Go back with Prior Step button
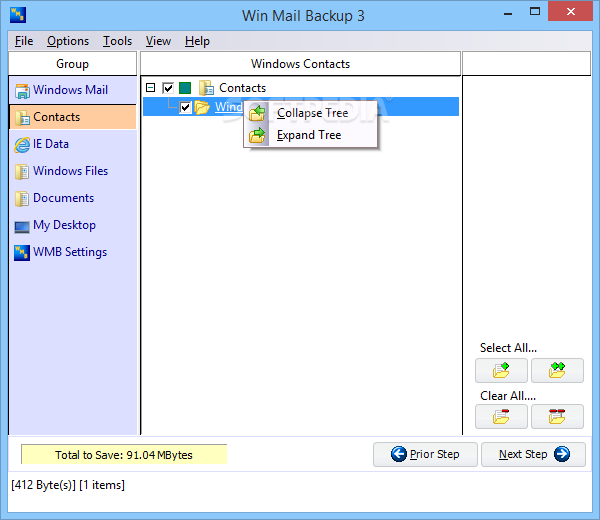Image resolution: width=600 pixels, height=520 pixels. click(425, 454)
